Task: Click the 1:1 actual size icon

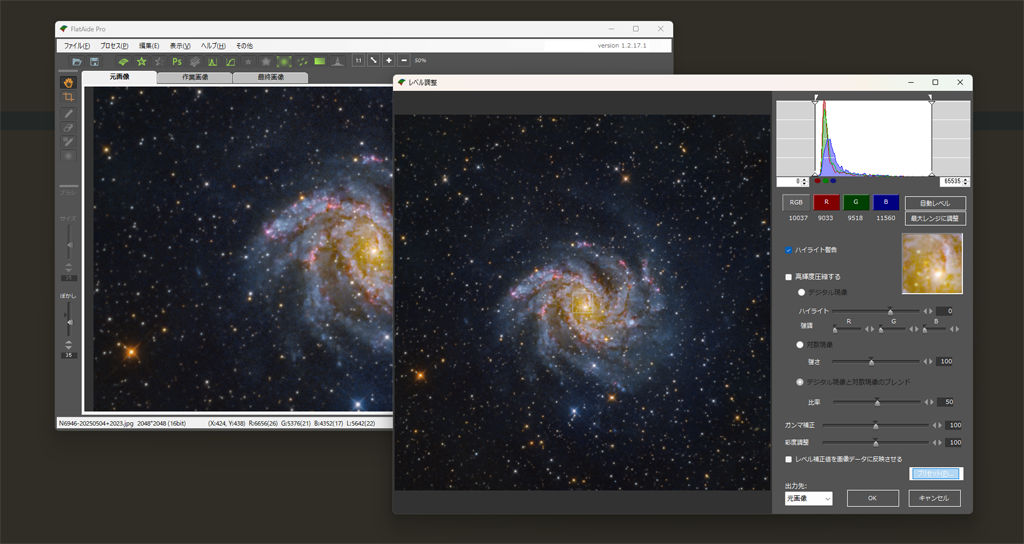Action: (357, 61)
